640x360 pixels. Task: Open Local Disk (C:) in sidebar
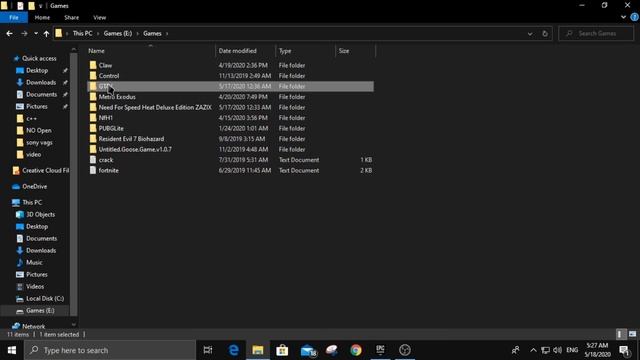click(44, 299)
